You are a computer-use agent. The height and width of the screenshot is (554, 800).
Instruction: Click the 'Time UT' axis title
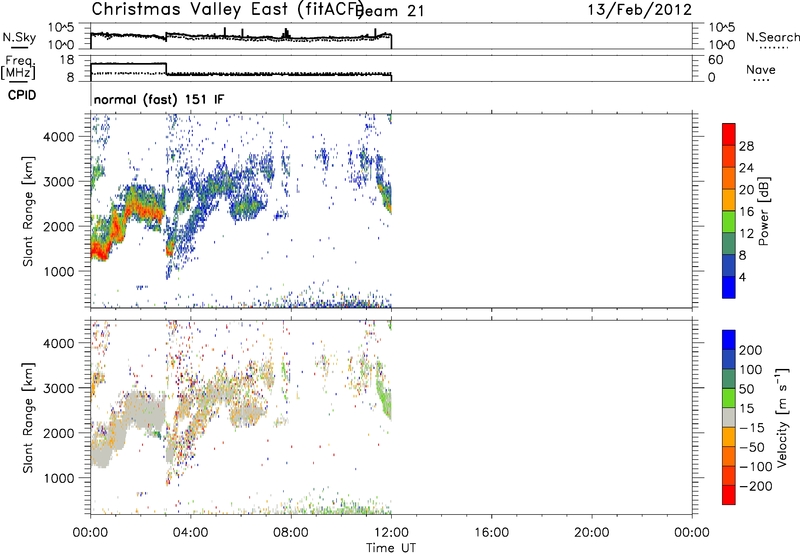coord(391,548)
